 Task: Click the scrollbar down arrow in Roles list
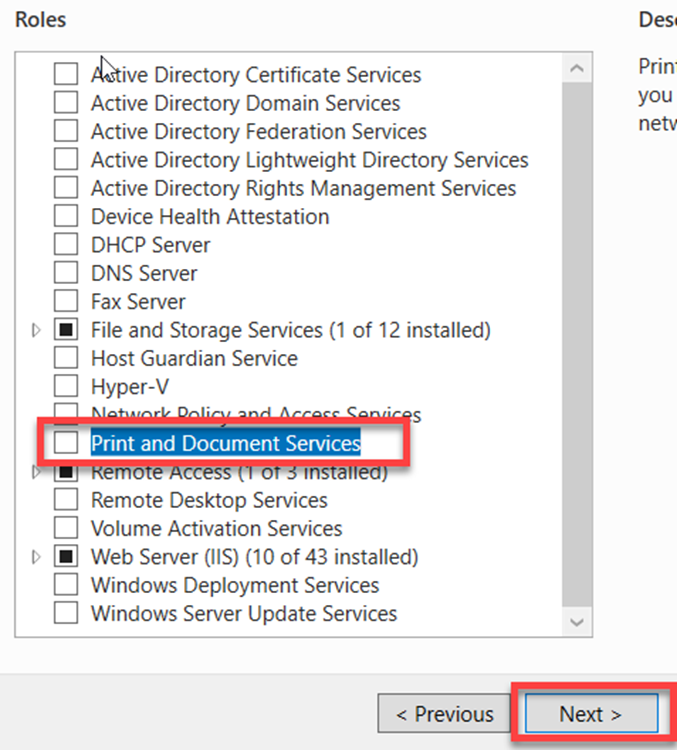click(577, 621)
